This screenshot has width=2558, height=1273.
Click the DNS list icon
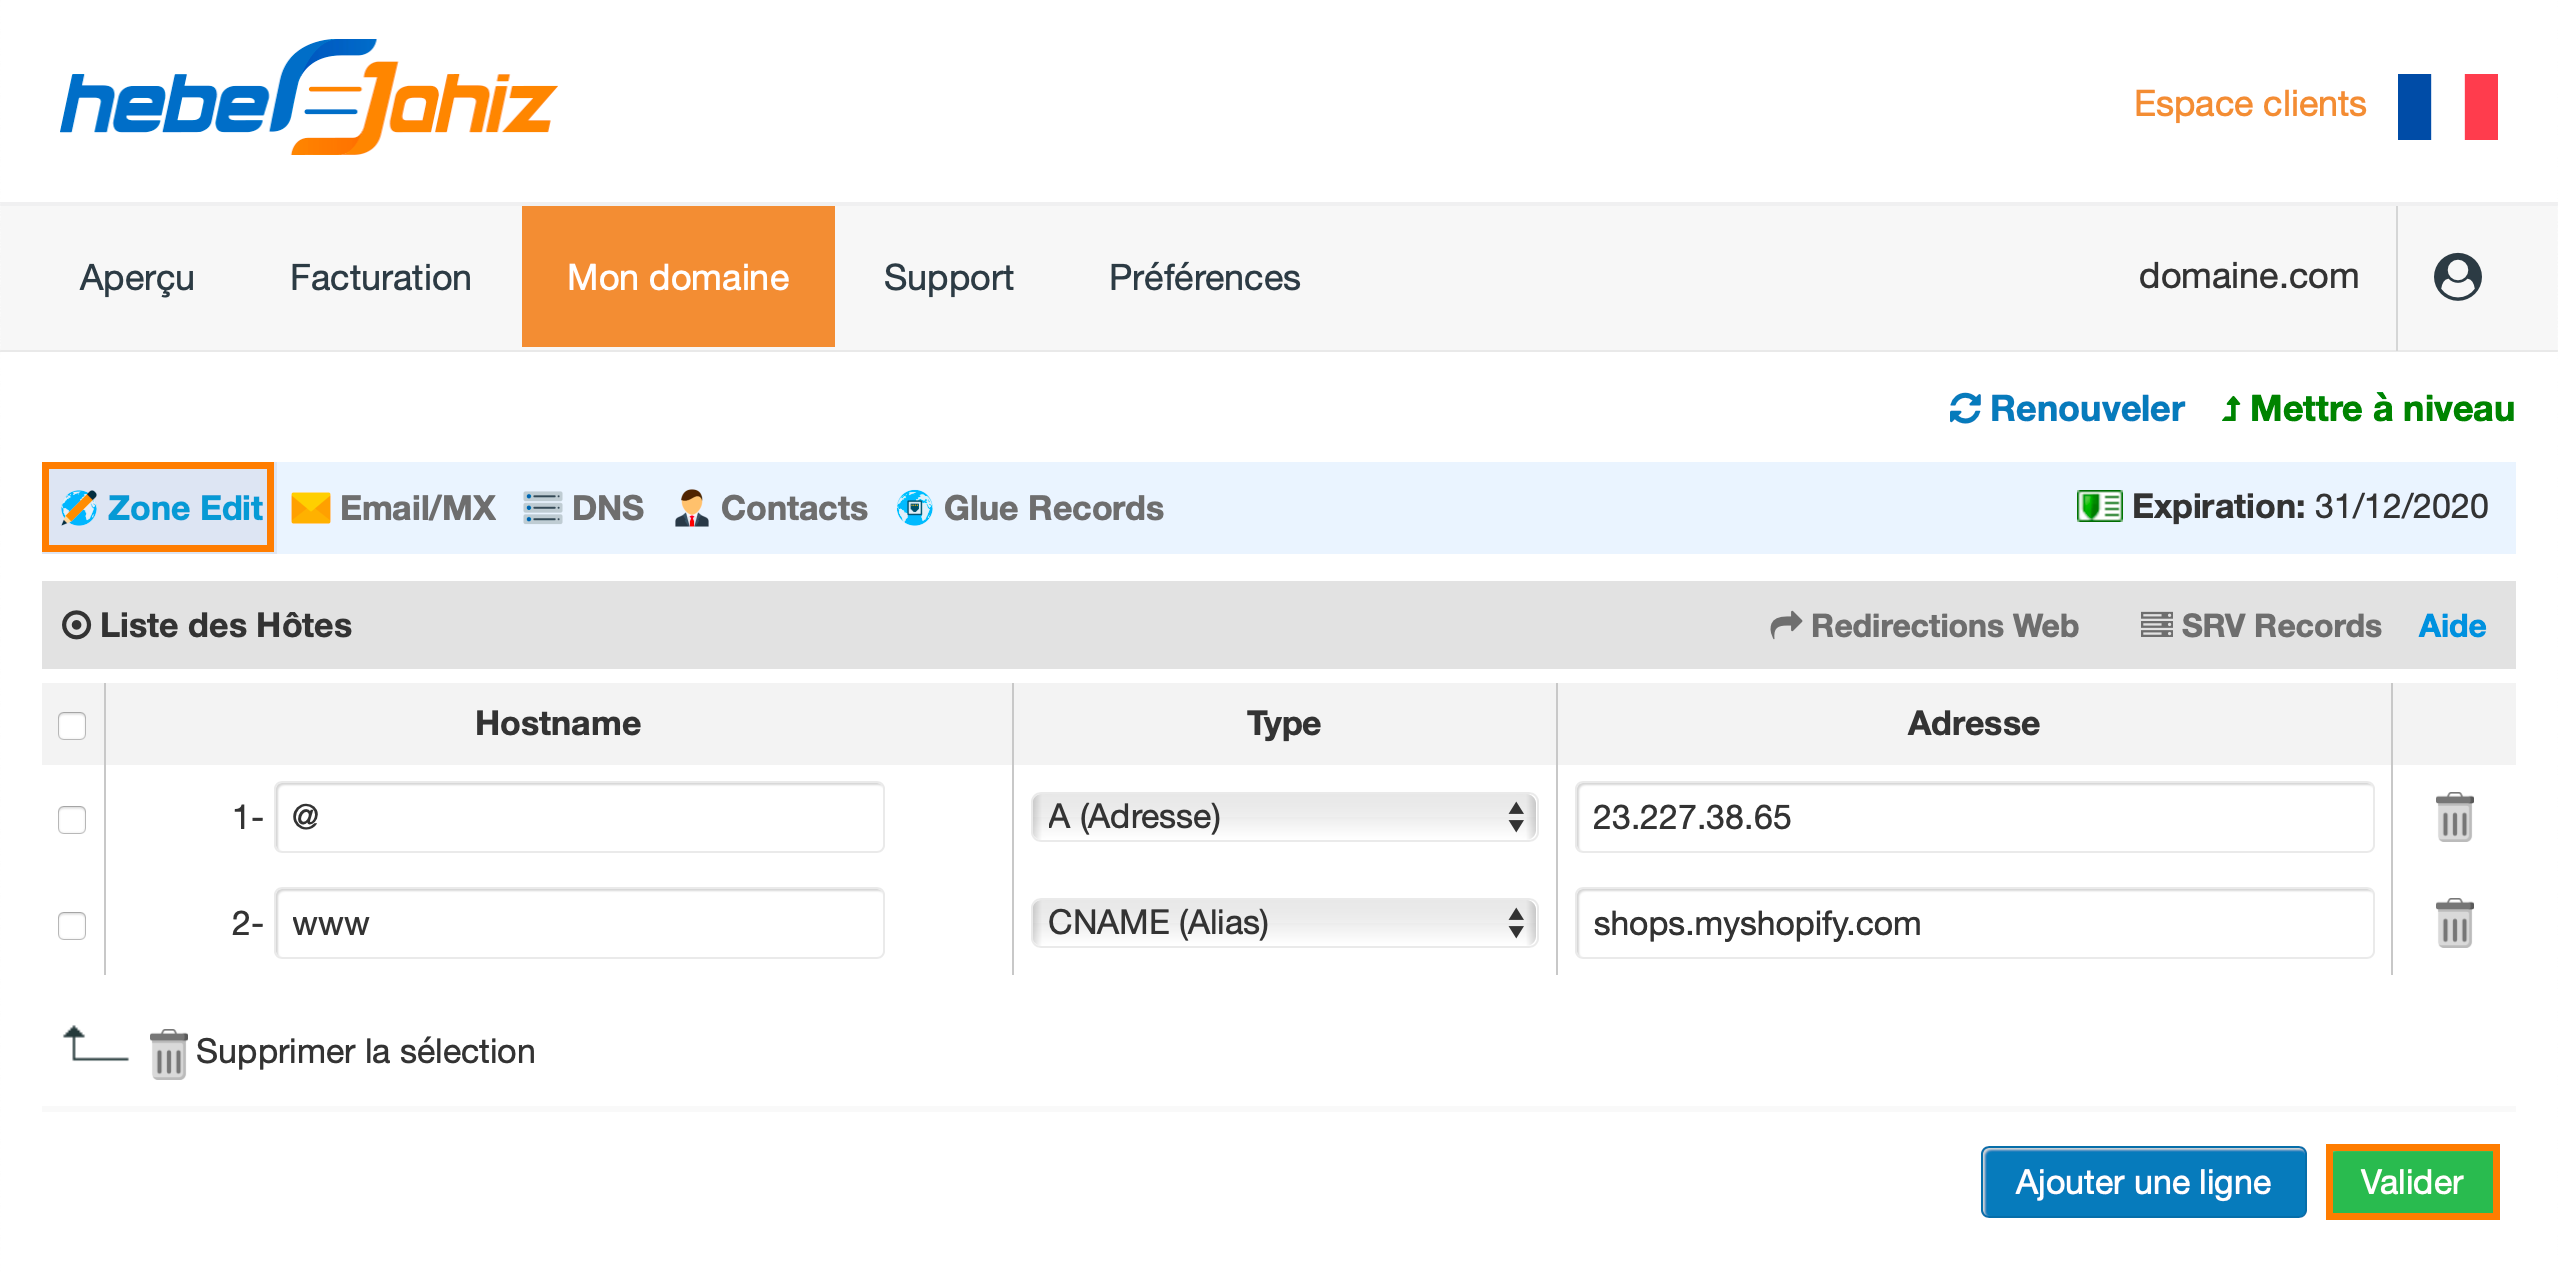pyautogui.click(x=543, y=508)
